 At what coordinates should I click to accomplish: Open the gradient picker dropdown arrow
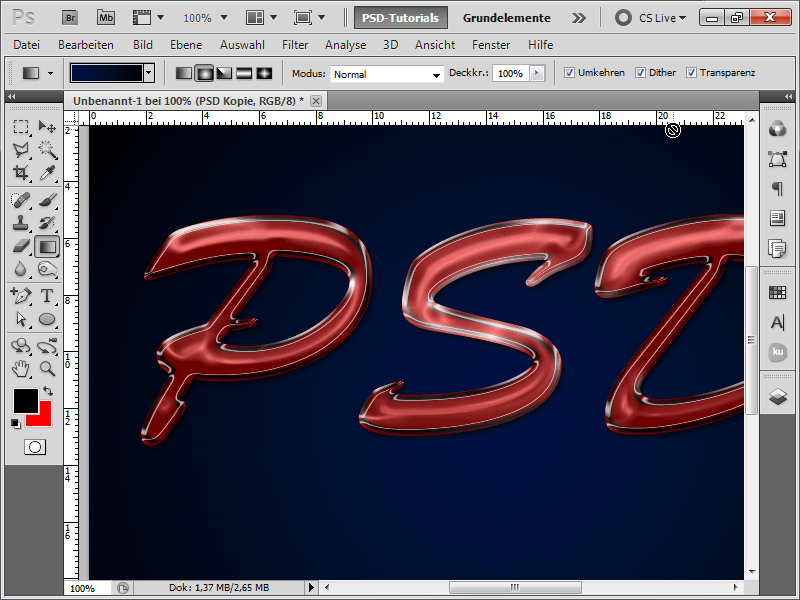click(149, 73)
